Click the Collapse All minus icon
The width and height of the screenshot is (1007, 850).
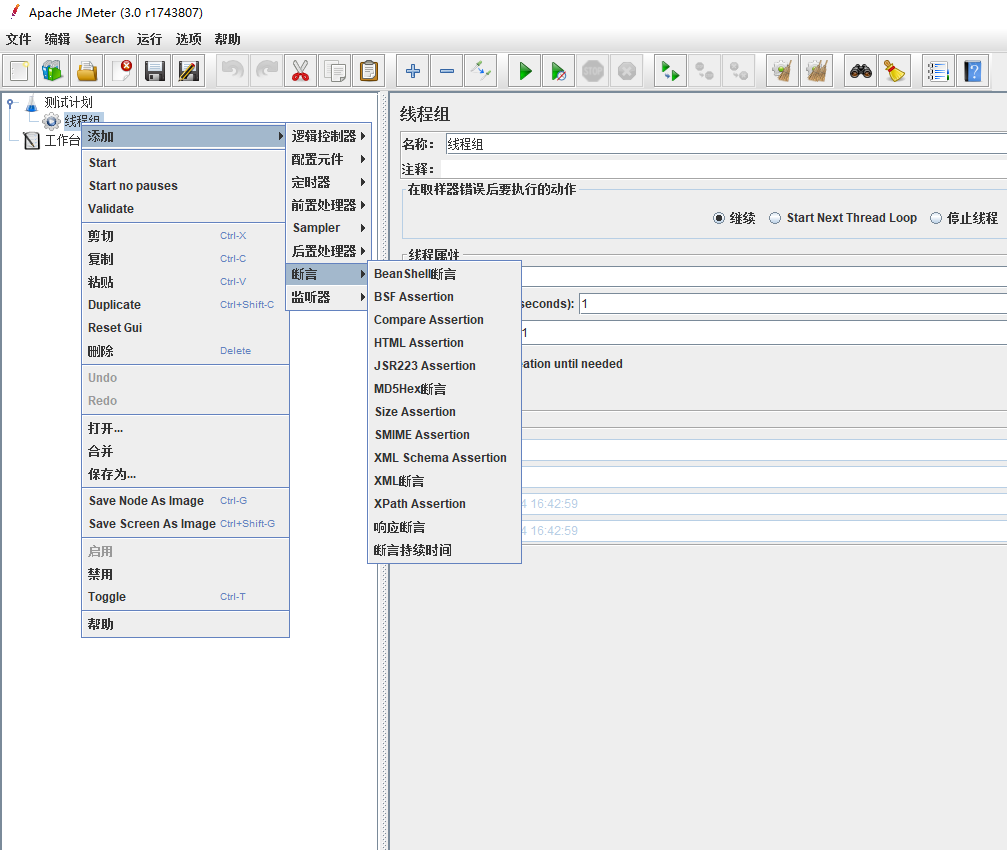click(447, 71)
